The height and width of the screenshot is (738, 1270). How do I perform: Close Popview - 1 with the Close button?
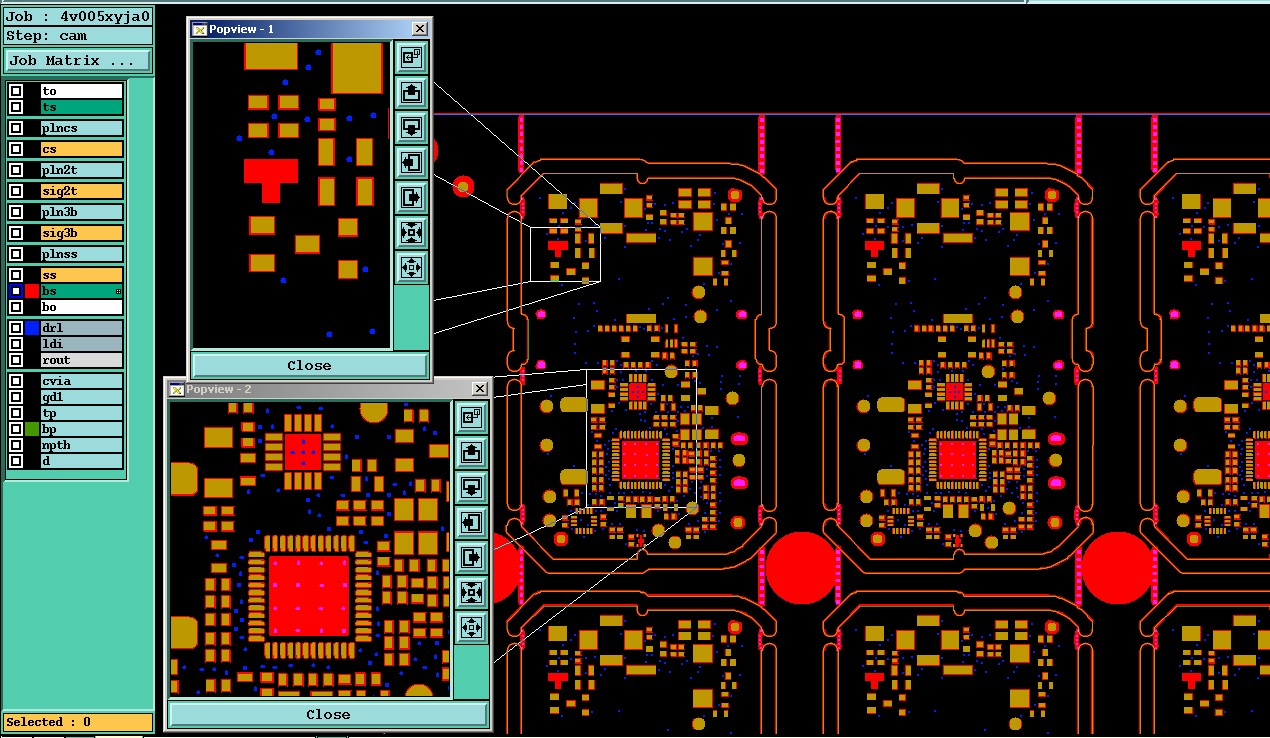(x=309, y=365)
